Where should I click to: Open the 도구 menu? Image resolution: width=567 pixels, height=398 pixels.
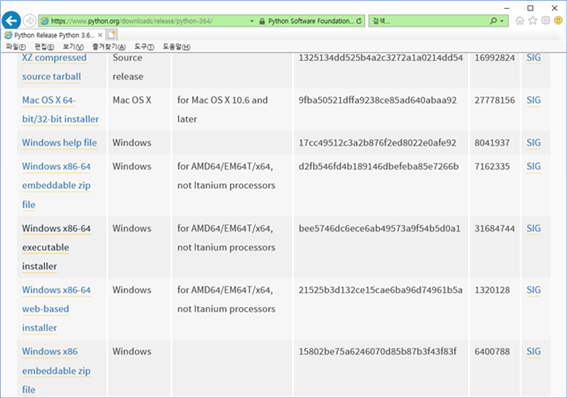144,47
